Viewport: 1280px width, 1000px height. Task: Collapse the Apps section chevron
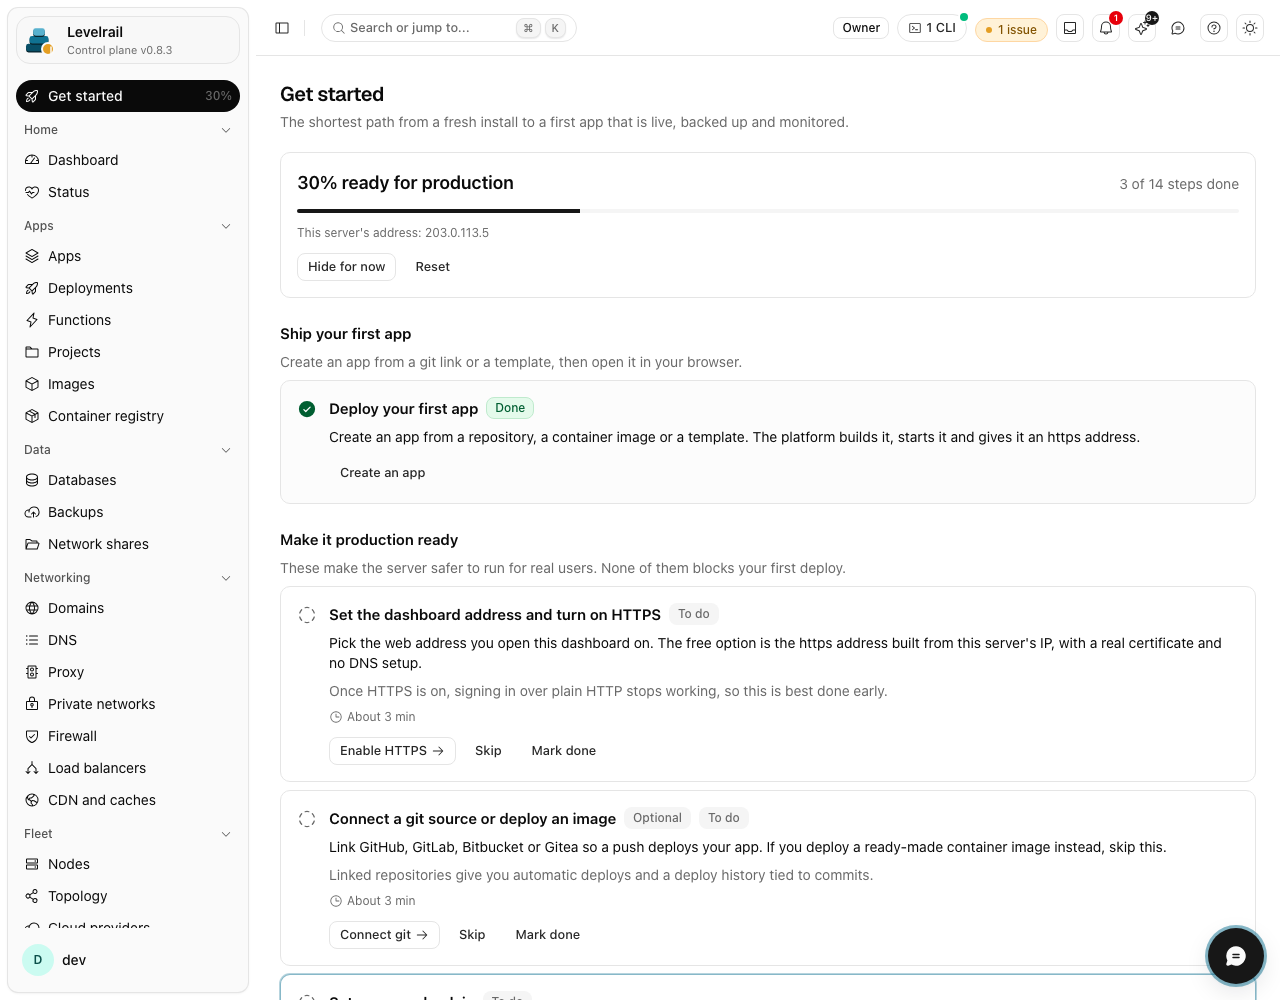point(226,226)
